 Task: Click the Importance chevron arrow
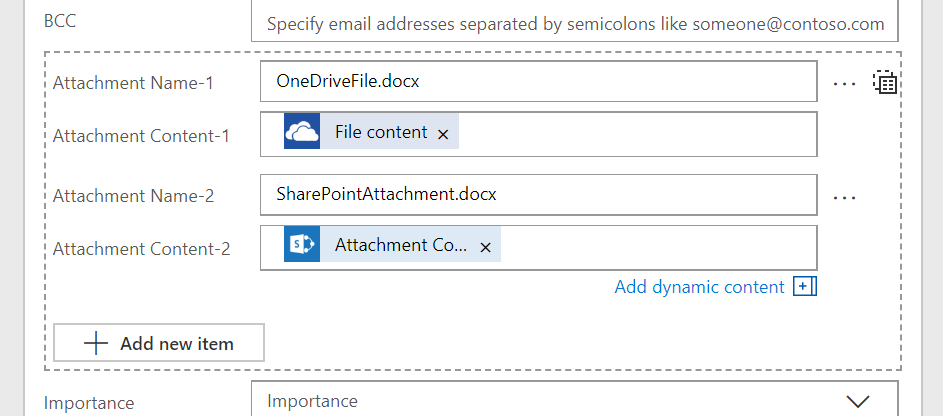858,401
